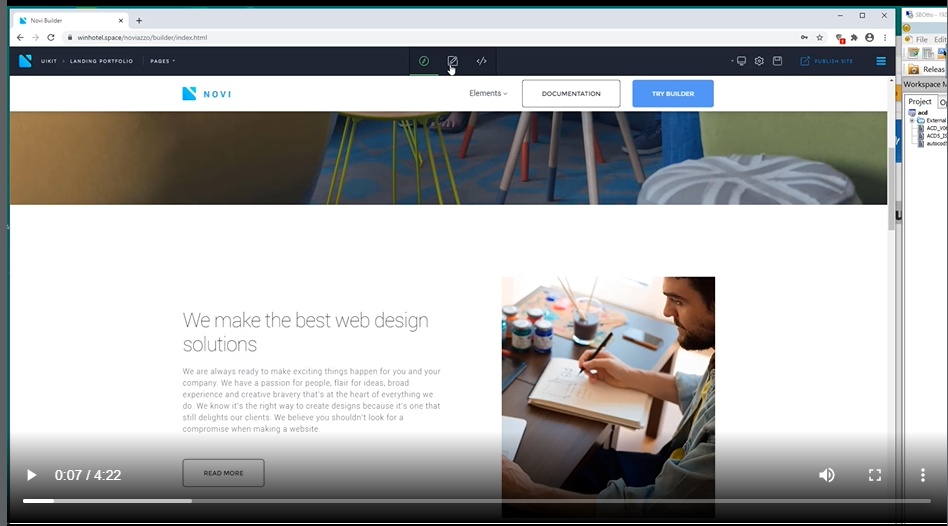Viewport: 948px width, 526px height.
Task: Click the Read More button
Action: 223,473
